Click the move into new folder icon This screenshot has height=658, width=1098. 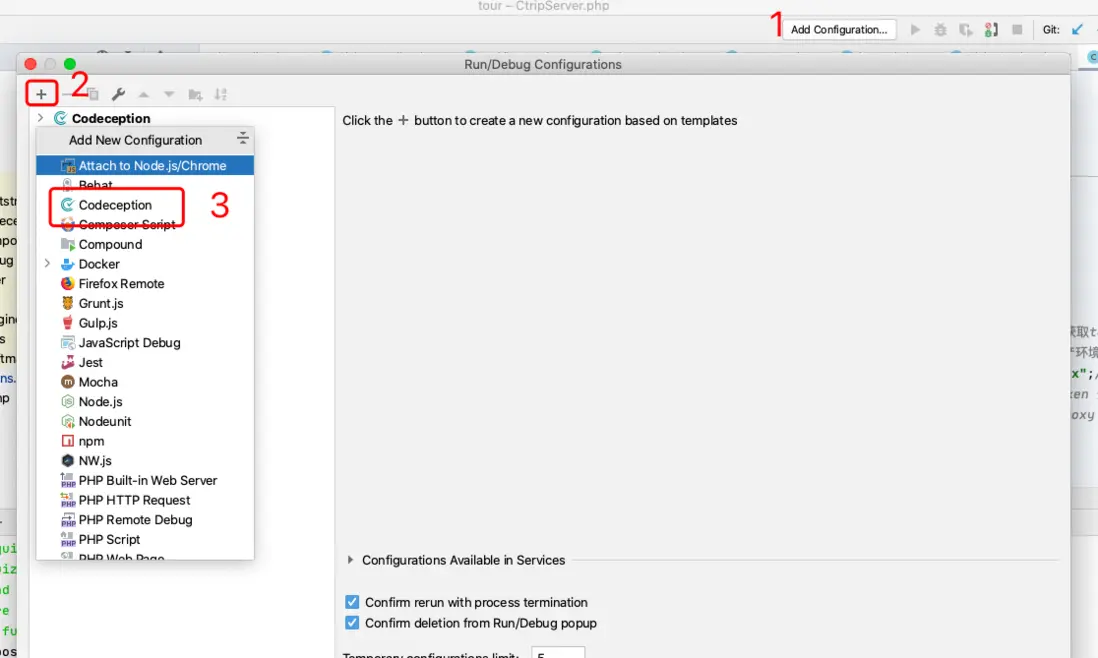click(195, 94)
